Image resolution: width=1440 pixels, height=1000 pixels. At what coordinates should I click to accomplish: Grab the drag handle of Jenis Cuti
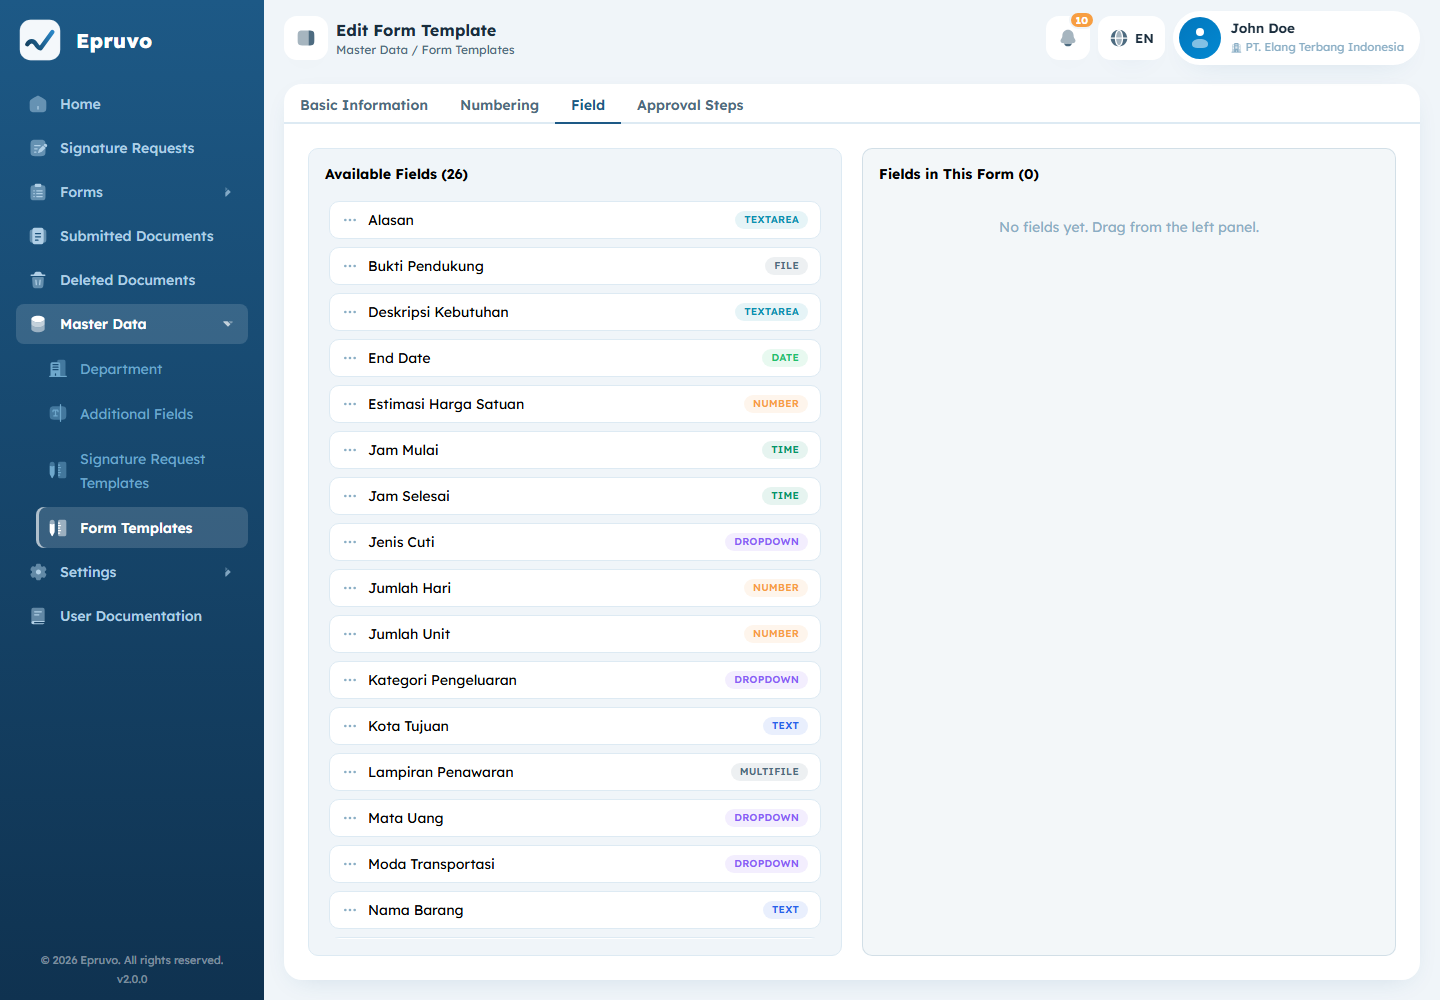pyautogui.click(x=350, y=542)
